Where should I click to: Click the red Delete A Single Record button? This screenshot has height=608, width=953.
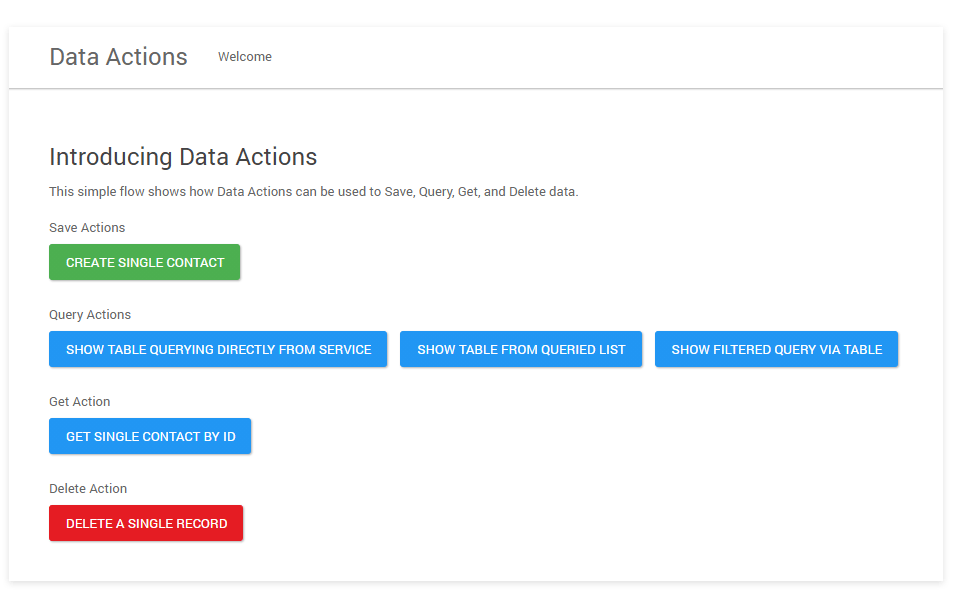(x=145, y=523)
